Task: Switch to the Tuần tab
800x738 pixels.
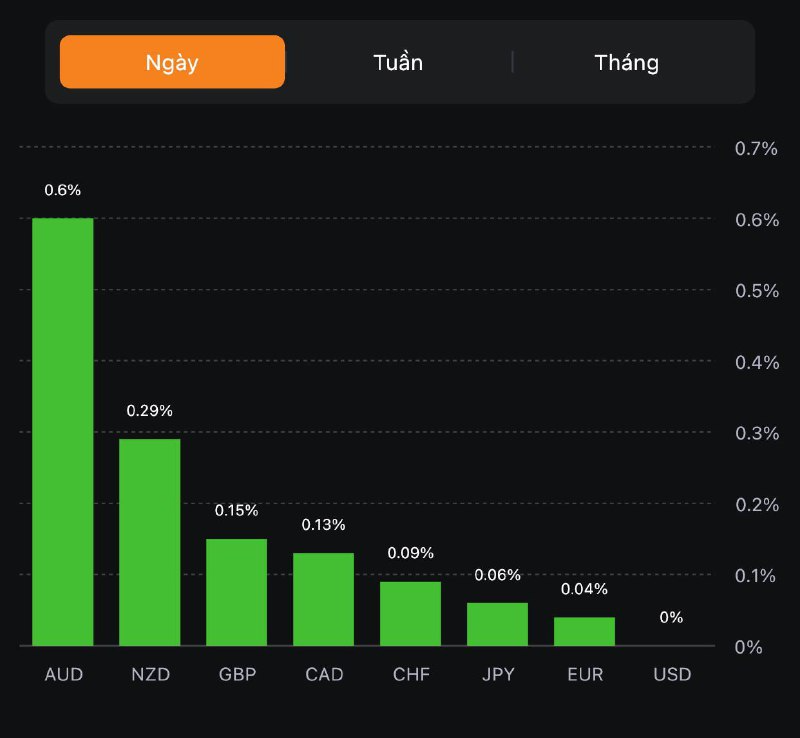Action: click(398, 62)
